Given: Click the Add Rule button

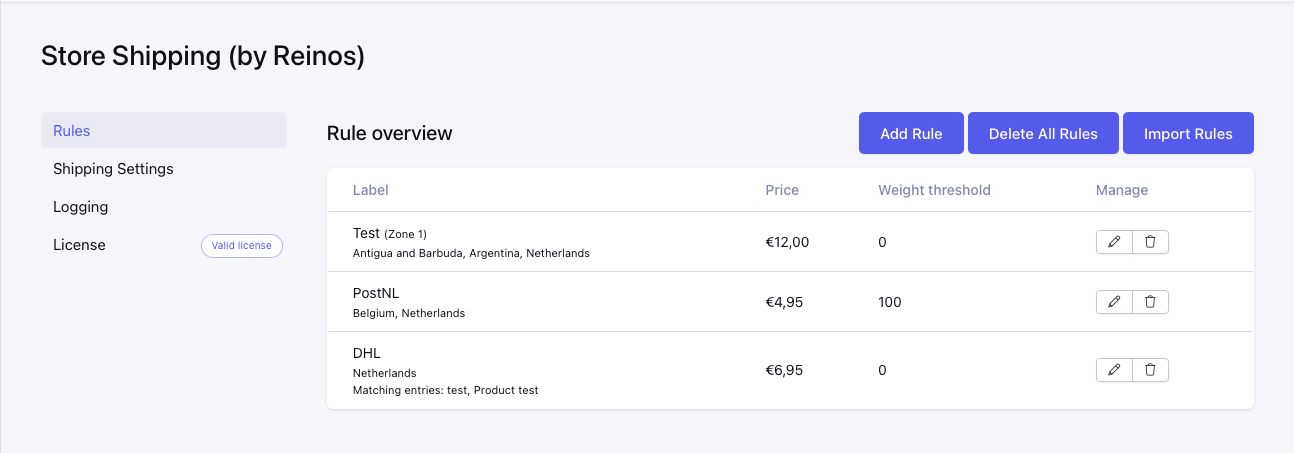Looking at the screenshot, I should point(911,134).
